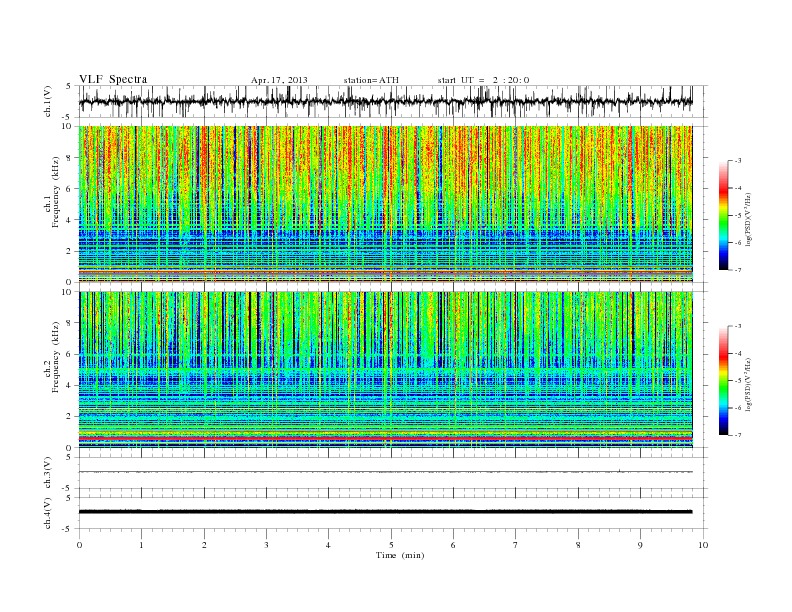This screenshot has width=792, height=612.
Task: Select the date text "Apr. 17, 2013"
Action: coord(279,80)
